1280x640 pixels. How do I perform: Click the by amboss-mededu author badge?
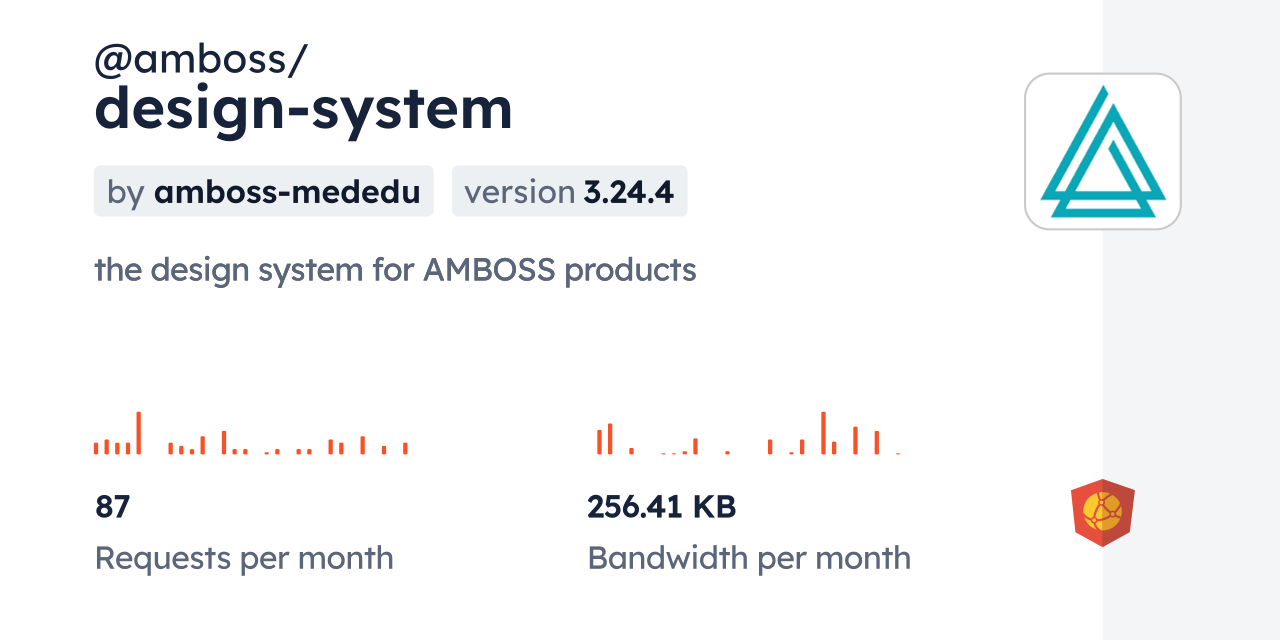[263, 191]
